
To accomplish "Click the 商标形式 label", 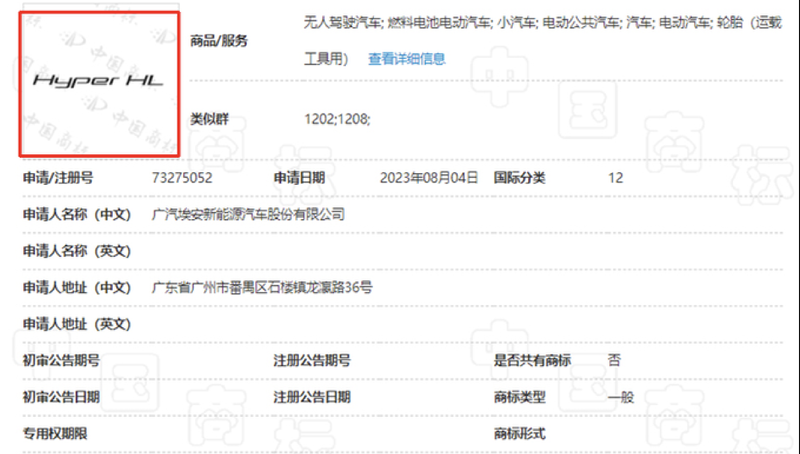I will pos(519,434).
